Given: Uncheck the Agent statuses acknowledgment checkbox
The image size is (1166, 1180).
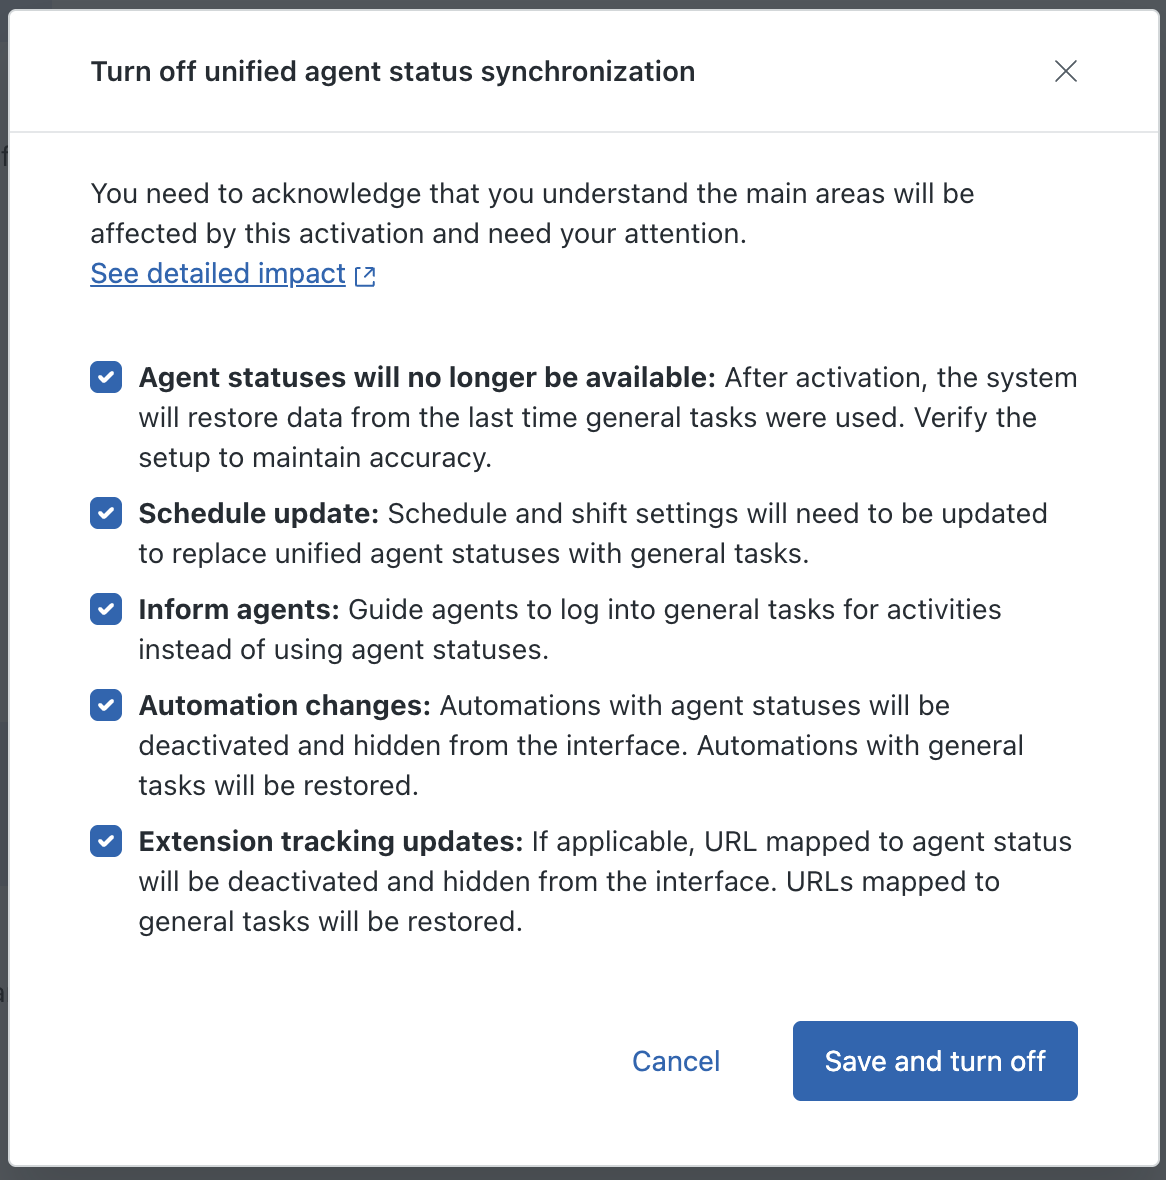Looking at the screenshot, I should point(106,378).
